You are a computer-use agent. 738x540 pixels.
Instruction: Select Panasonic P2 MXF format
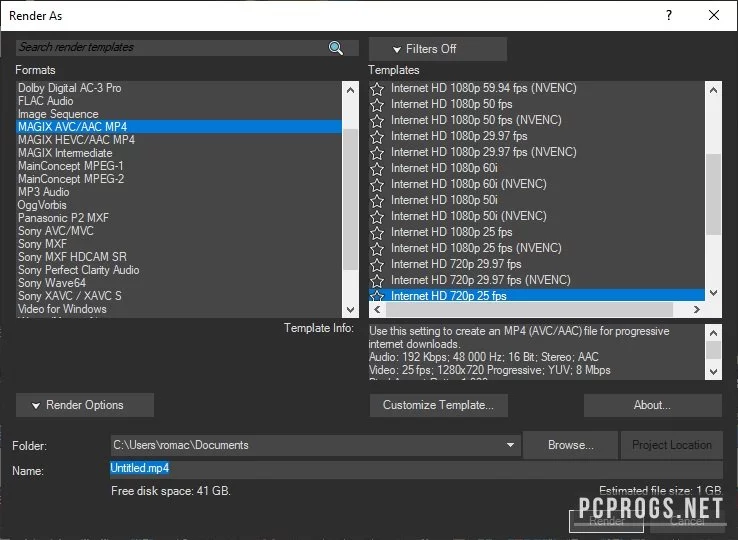[179, 218]
